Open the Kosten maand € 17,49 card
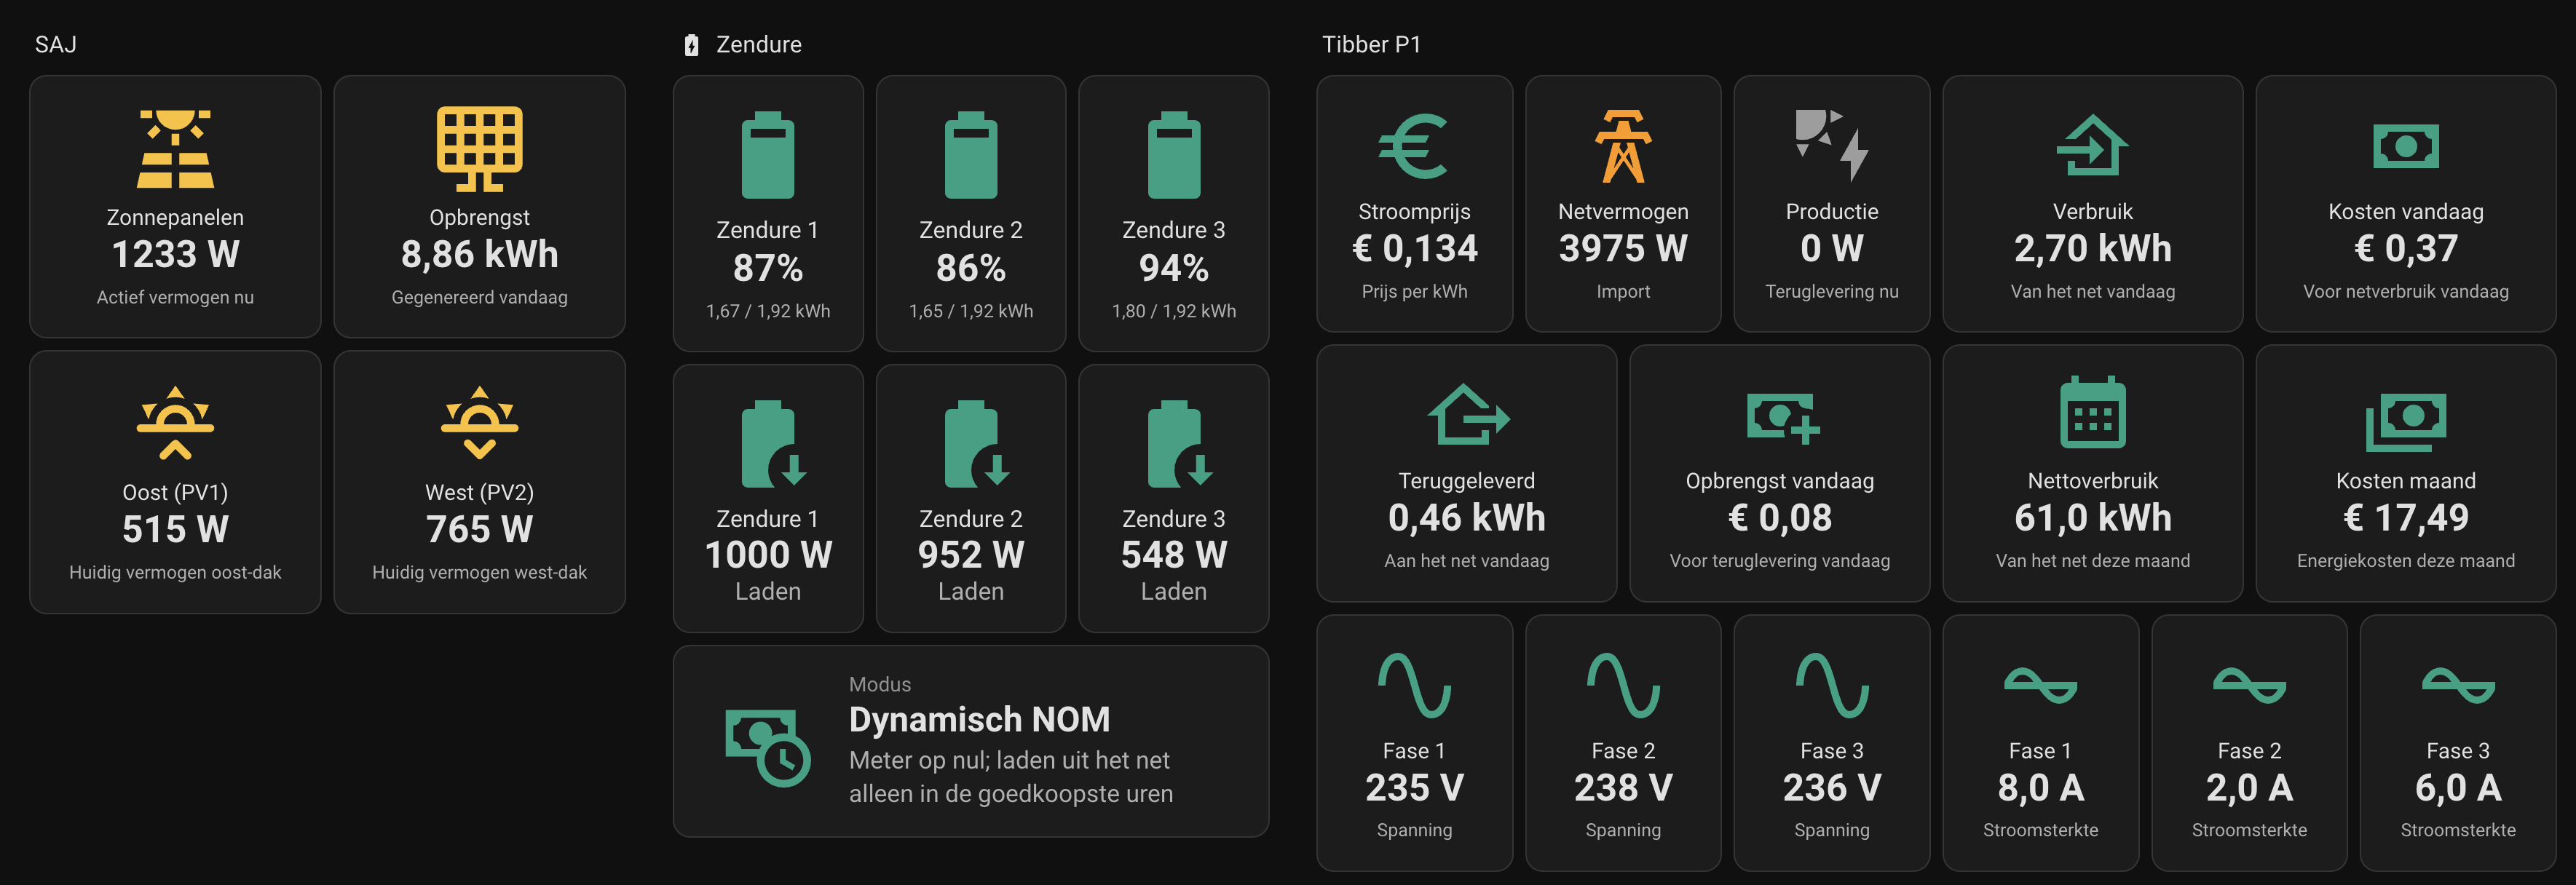The height and width of the screenshot is (885, 2576). (x=2405, y=473)
